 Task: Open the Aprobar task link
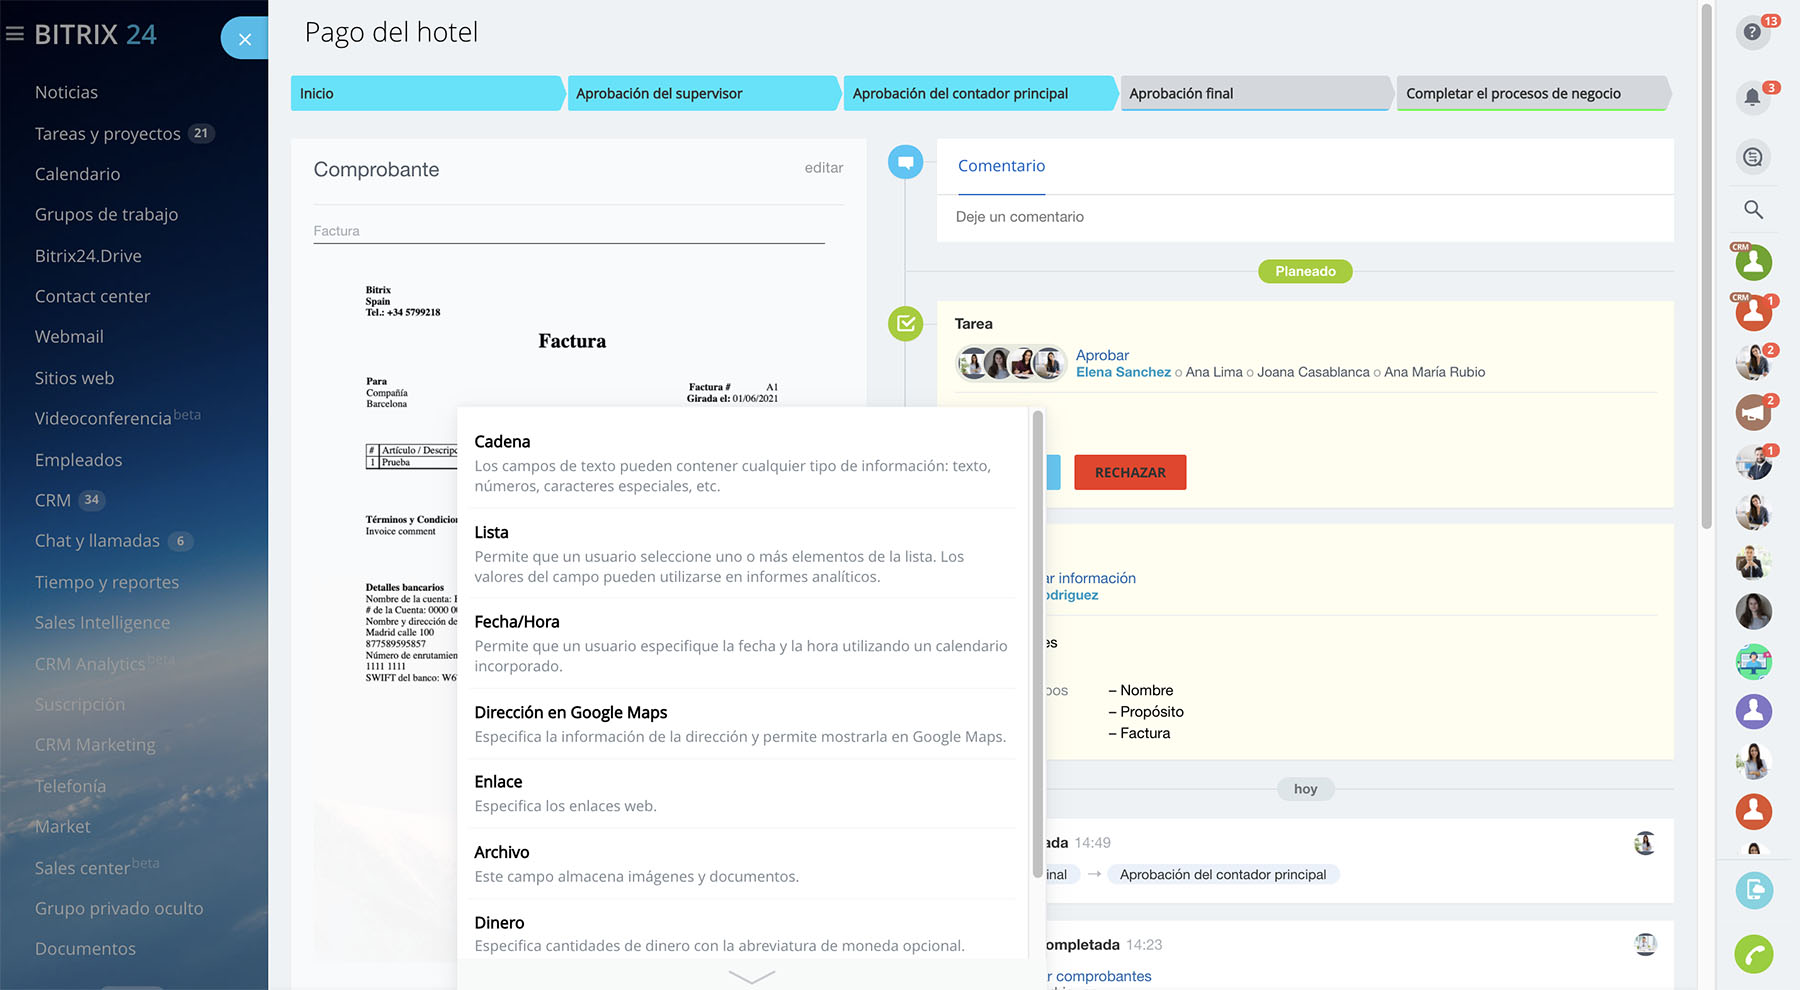pyautogui.click(x=1102, y=355)
